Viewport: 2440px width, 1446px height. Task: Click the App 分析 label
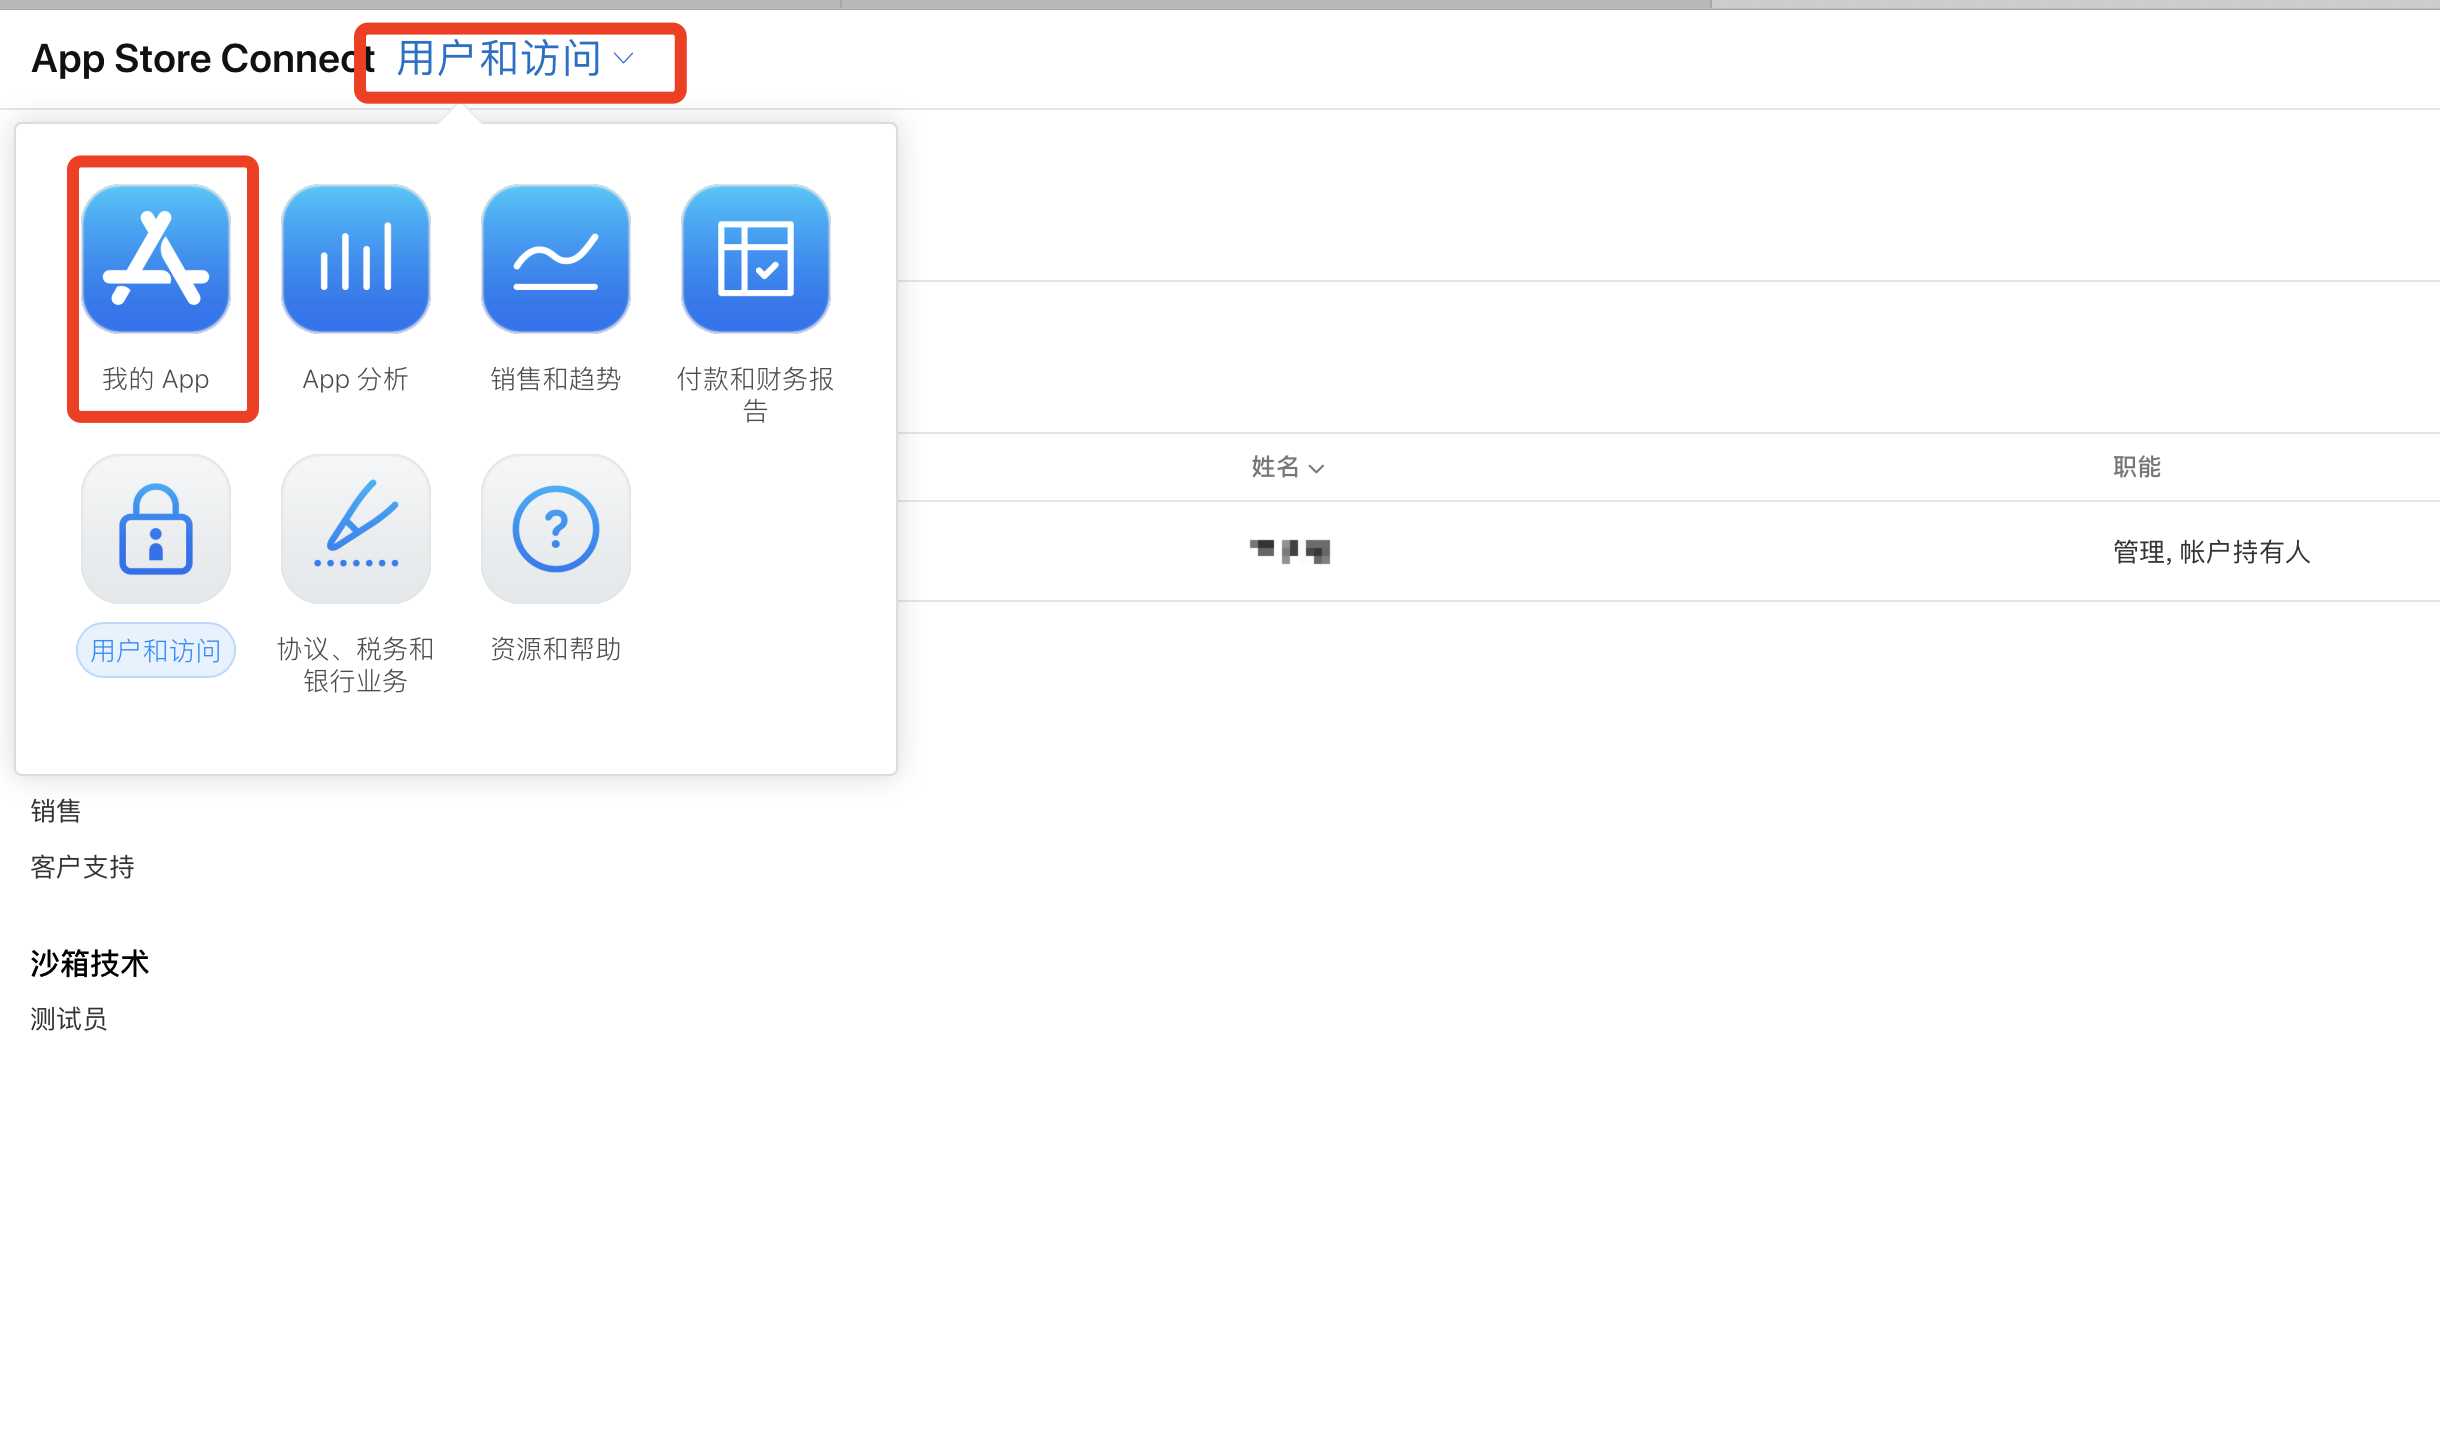pos(356,379)
